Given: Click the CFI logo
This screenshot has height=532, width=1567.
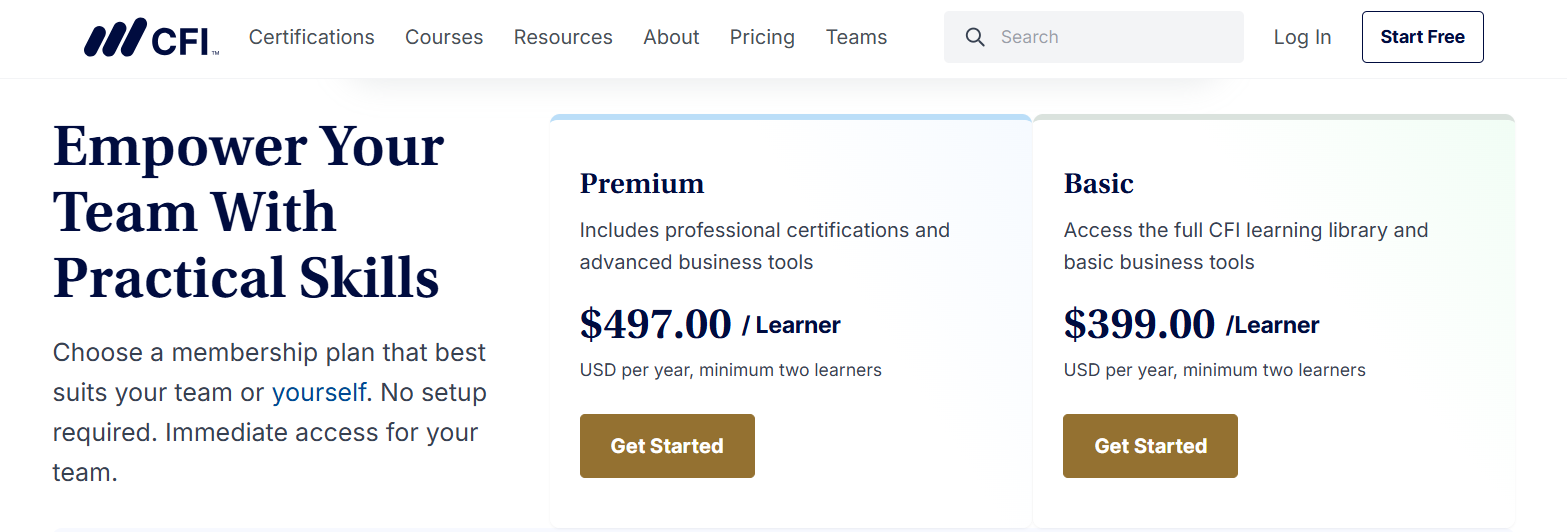Looking at the screenshot, I should [x=152, y=38].
